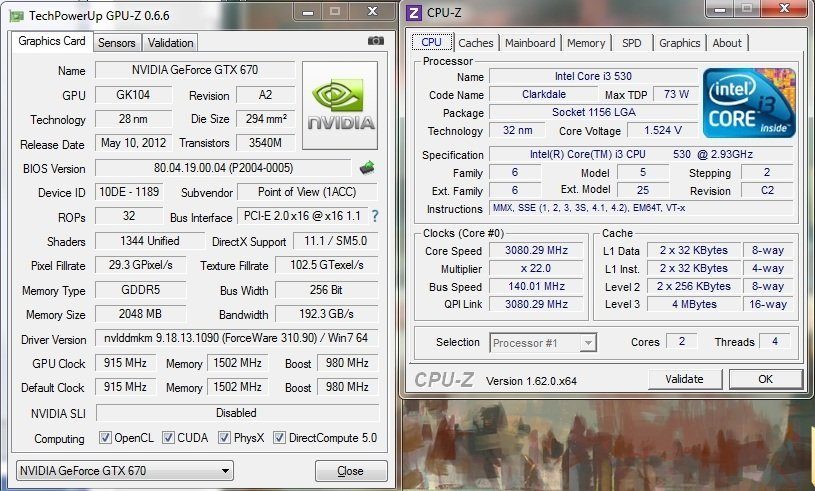Close the GPU-Z window with X
The image size is (815, 491).
(x=372, y=11)
